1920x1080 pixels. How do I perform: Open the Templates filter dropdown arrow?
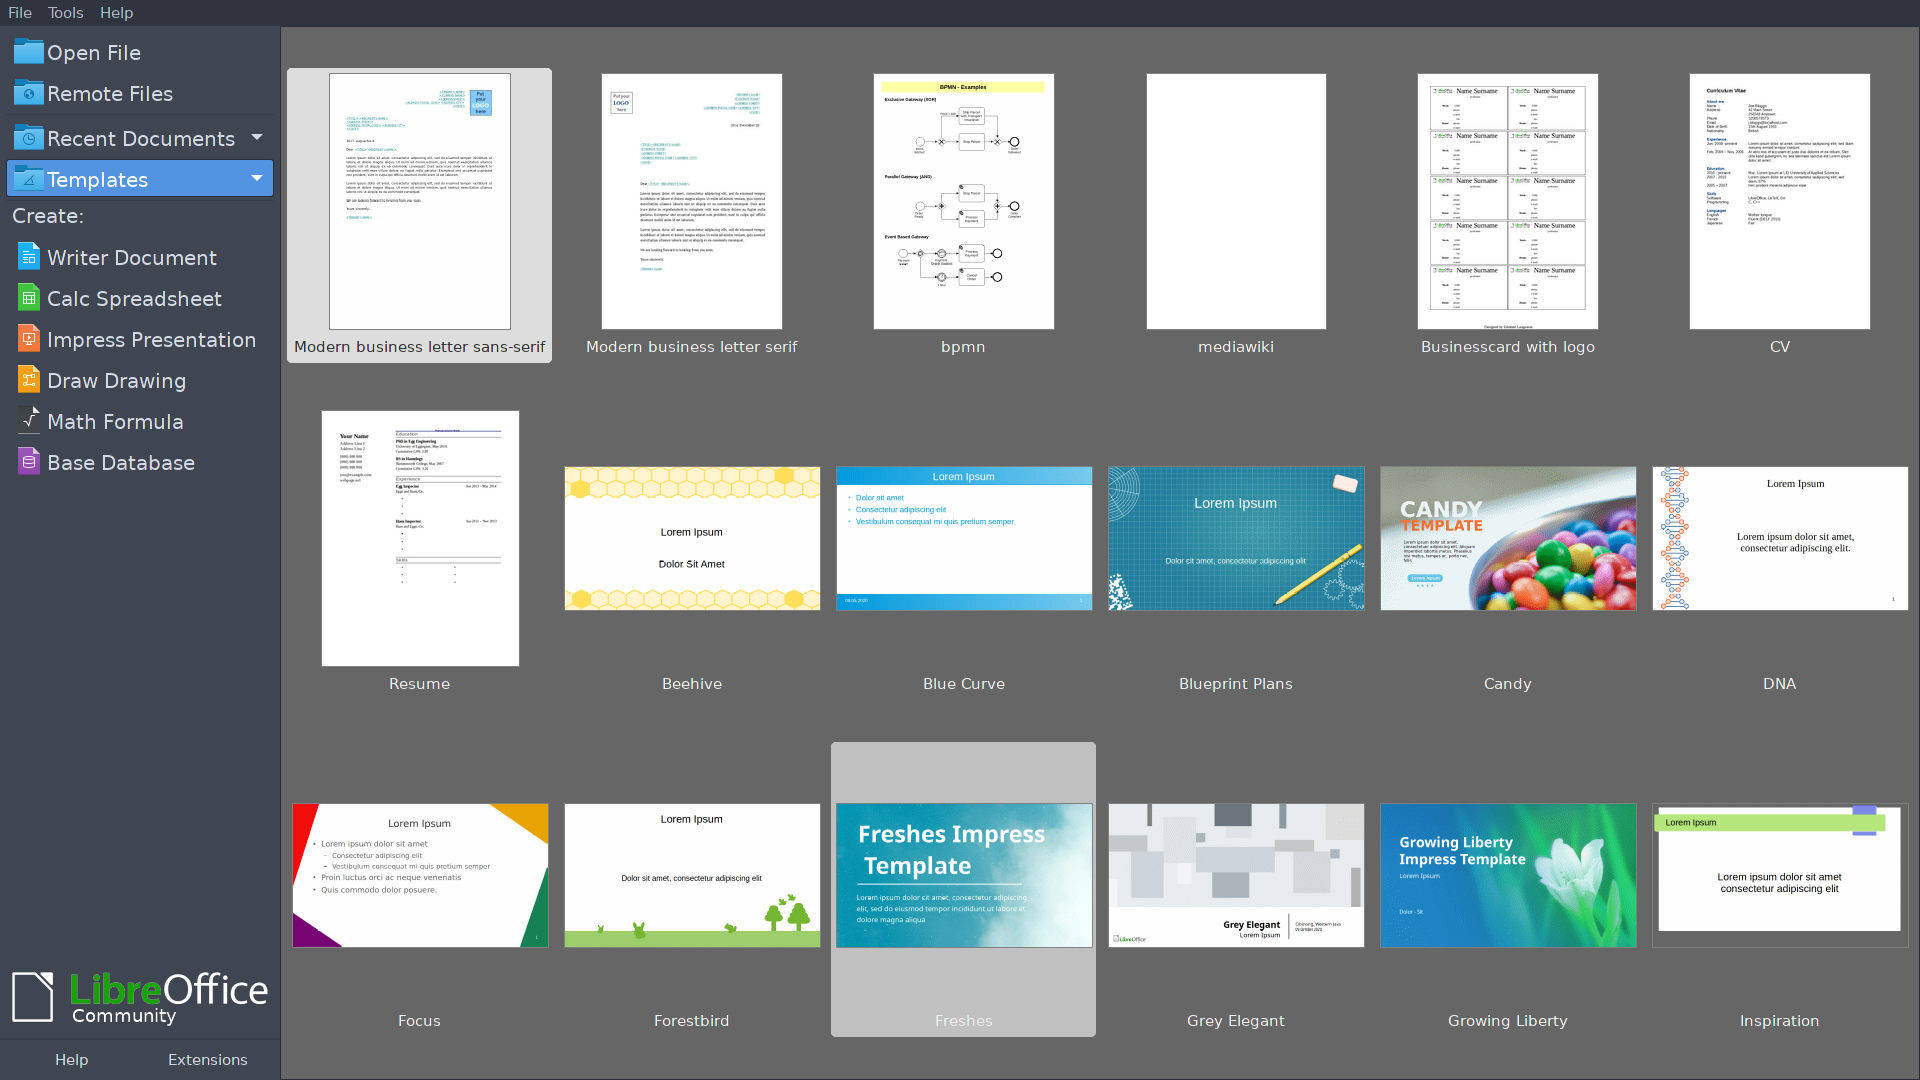coord(257,178)
